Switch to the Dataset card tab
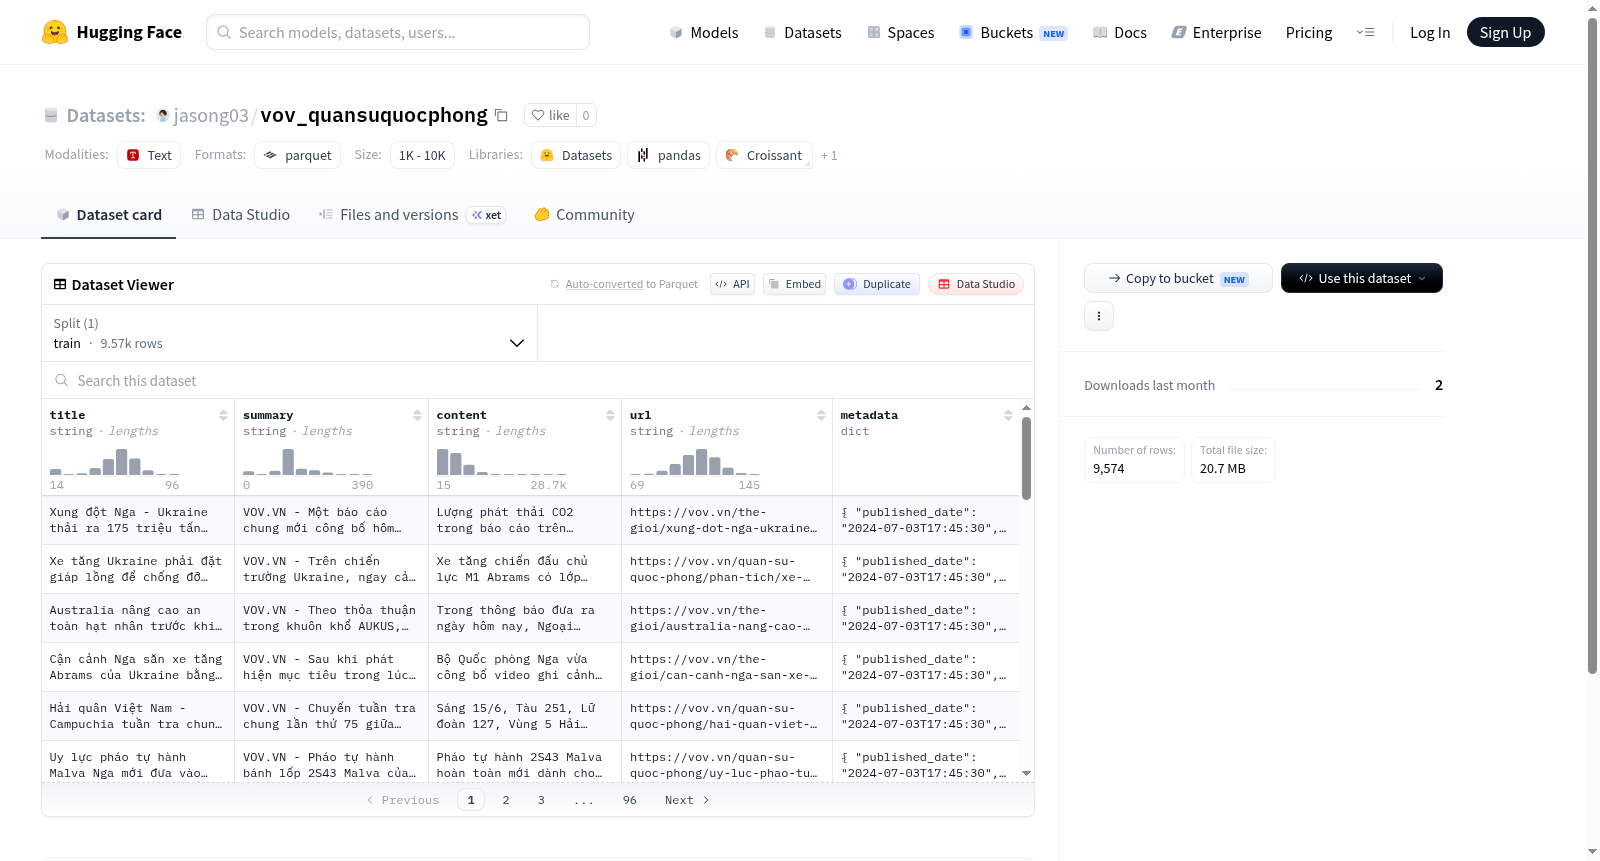 click(x=108, y=215)
